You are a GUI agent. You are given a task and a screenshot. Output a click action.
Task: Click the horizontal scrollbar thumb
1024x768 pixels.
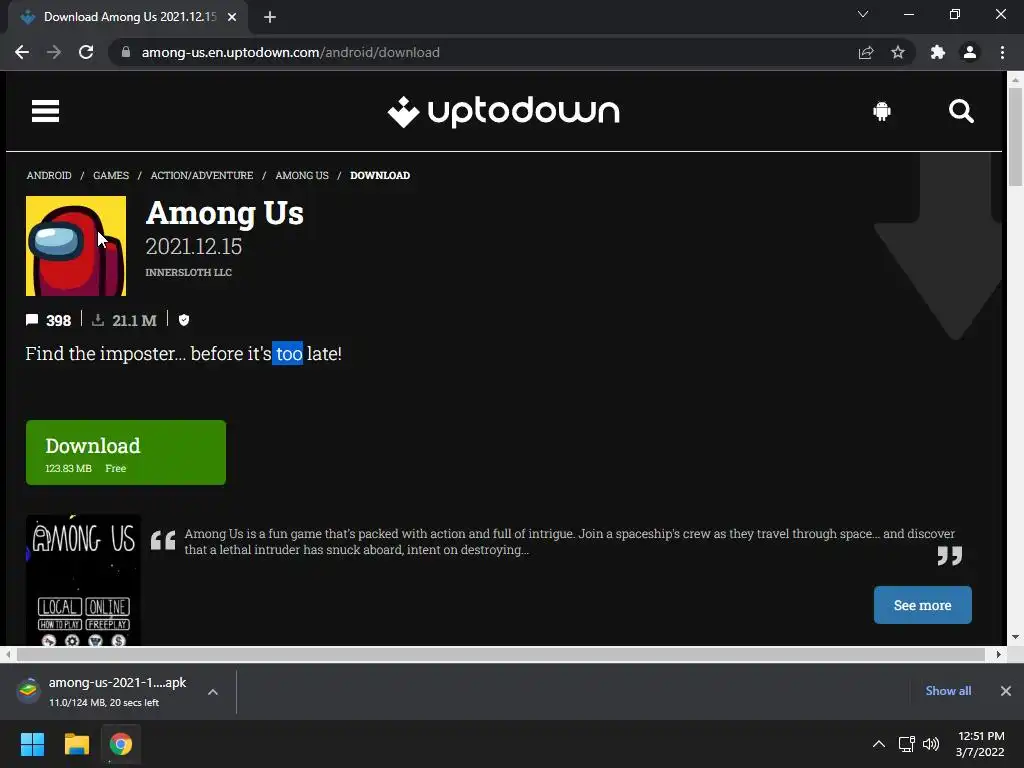[501, 654]
